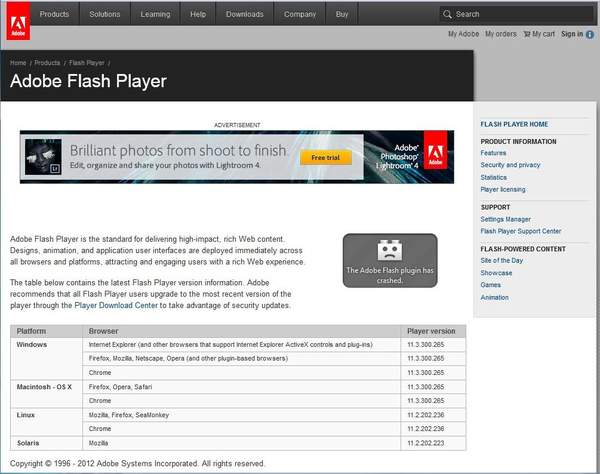The width and height of the screenshot is (600, 474).
Task: Open the Solutions menu
Action: click(x=105, y=14)
